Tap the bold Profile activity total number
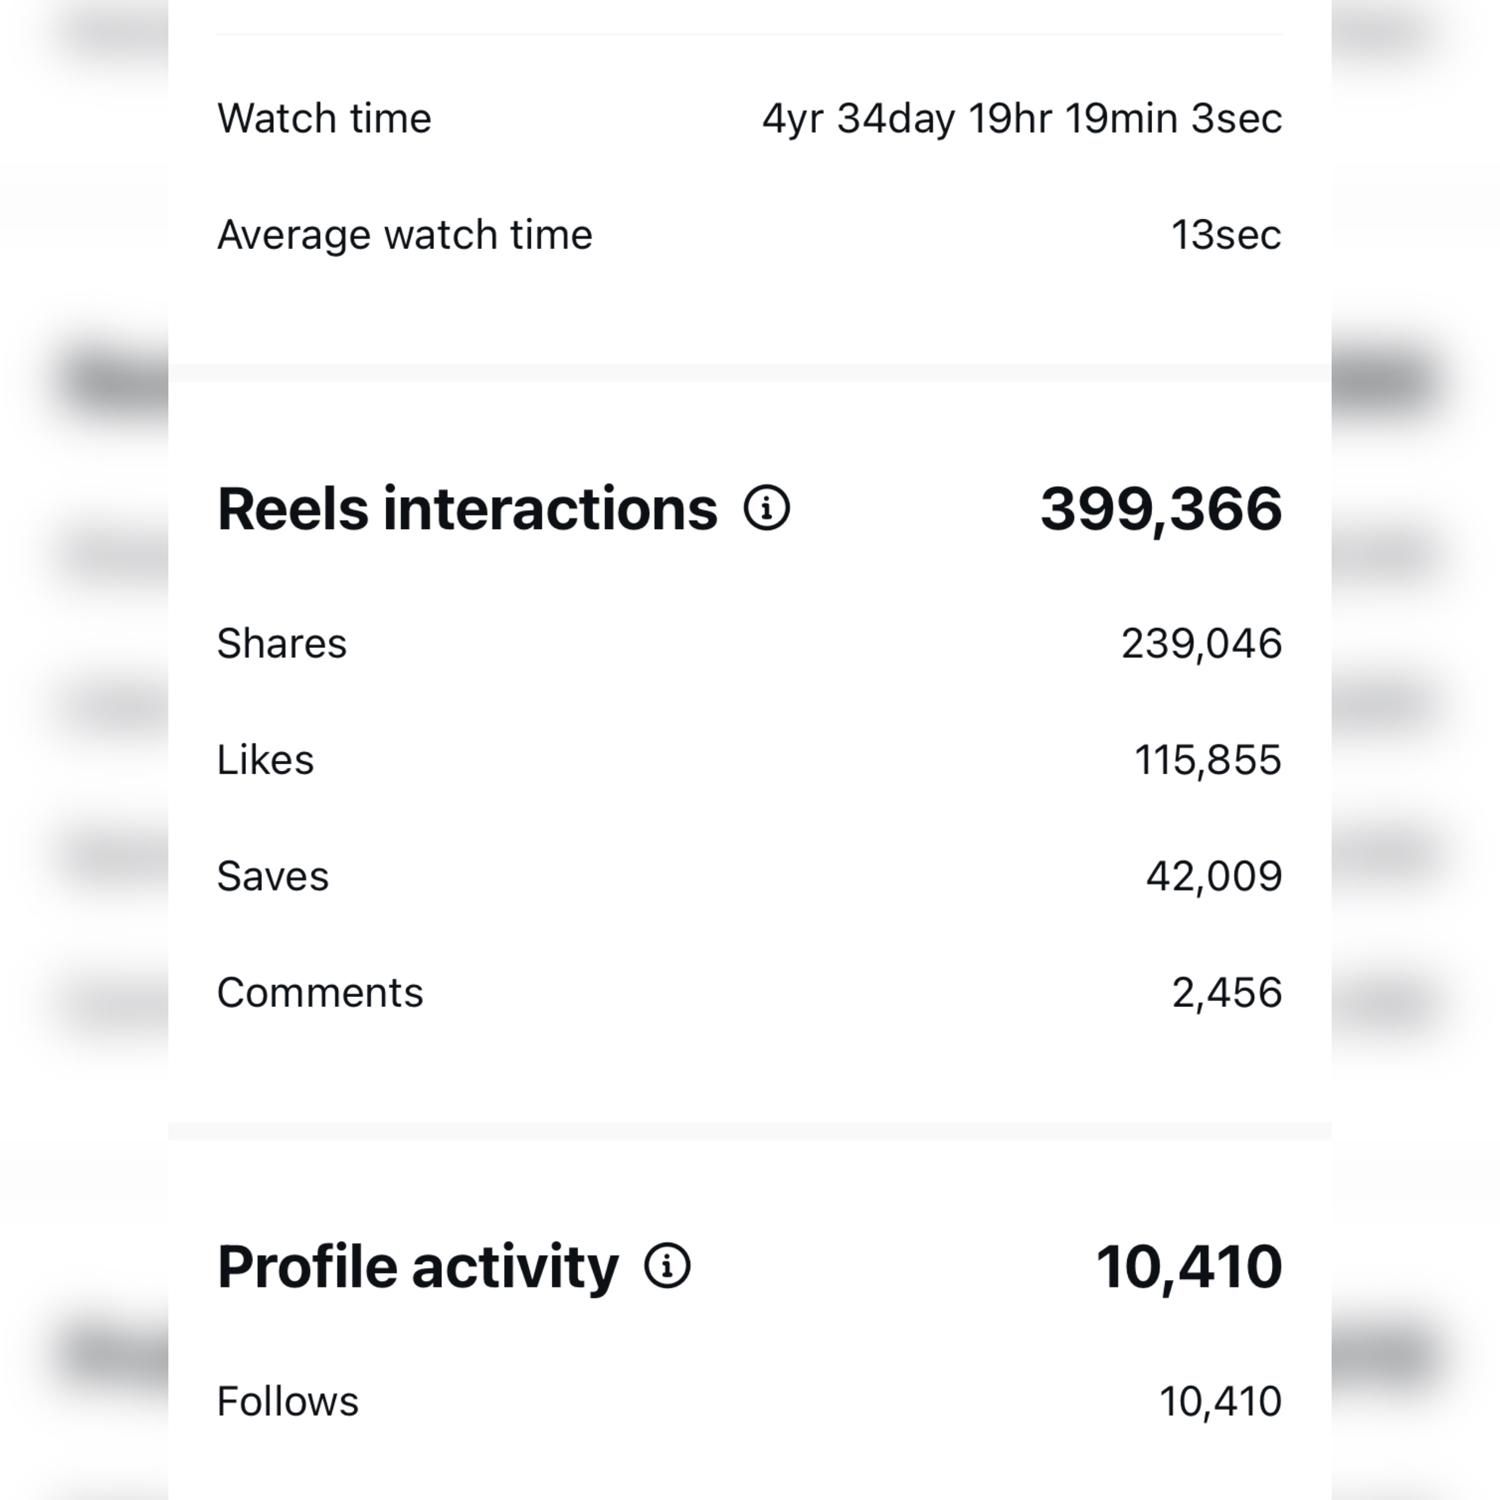The image size is (1500, 1500). click(1188, 1267)
